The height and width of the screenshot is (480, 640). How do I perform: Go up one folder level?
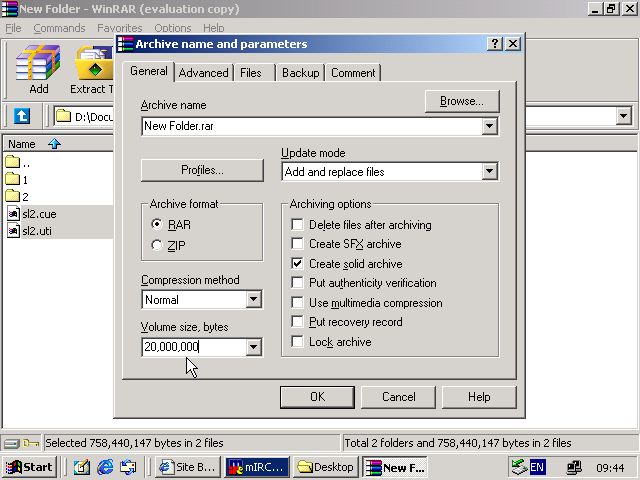pos(22,116)
